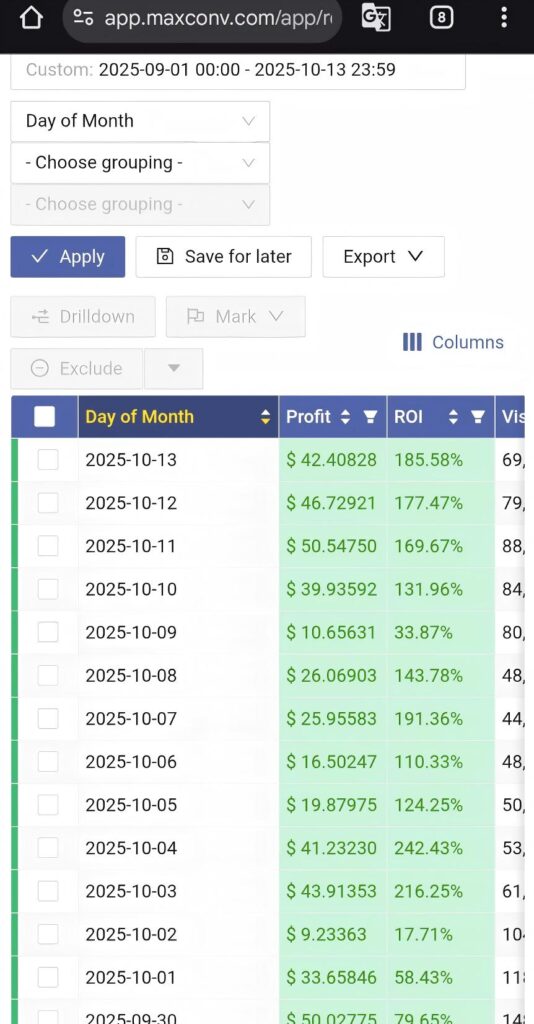This screenshot has width=534, height=1024.
Task: Click ROI value 177.47%
Action: (x=428, y=504)
